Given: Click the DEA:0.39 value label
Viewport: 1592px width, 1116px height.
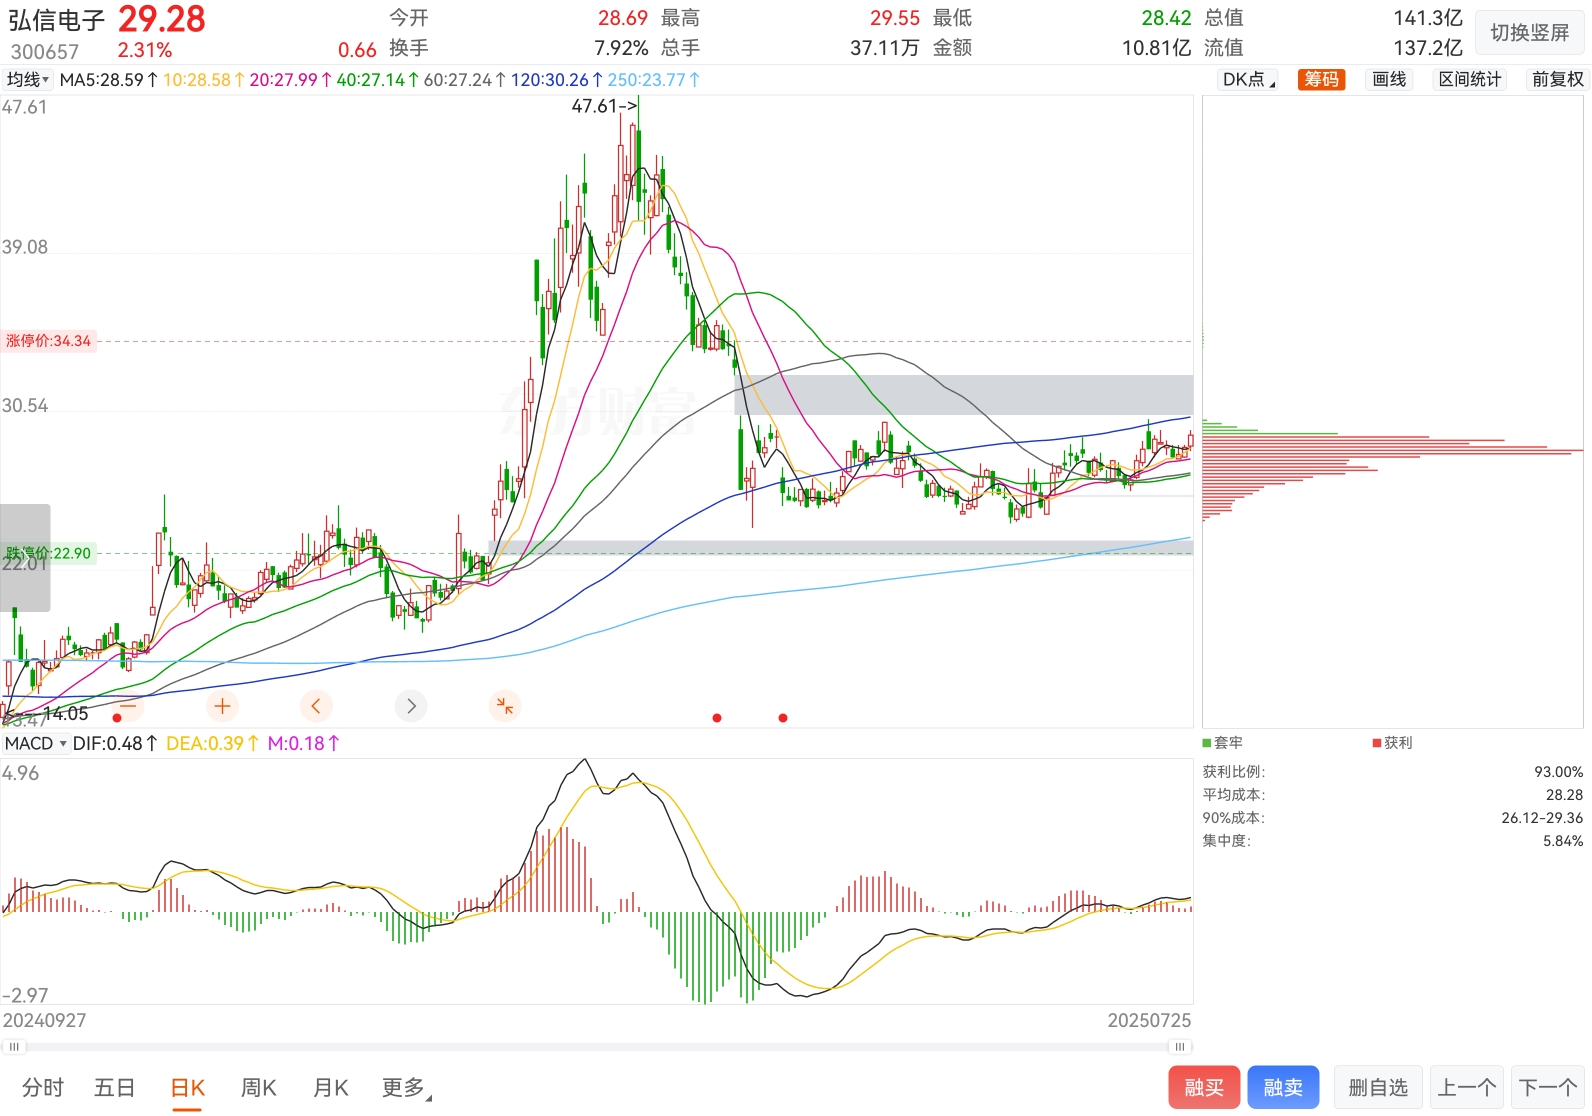Looking at the screenshot, I should tap(213, 743).
